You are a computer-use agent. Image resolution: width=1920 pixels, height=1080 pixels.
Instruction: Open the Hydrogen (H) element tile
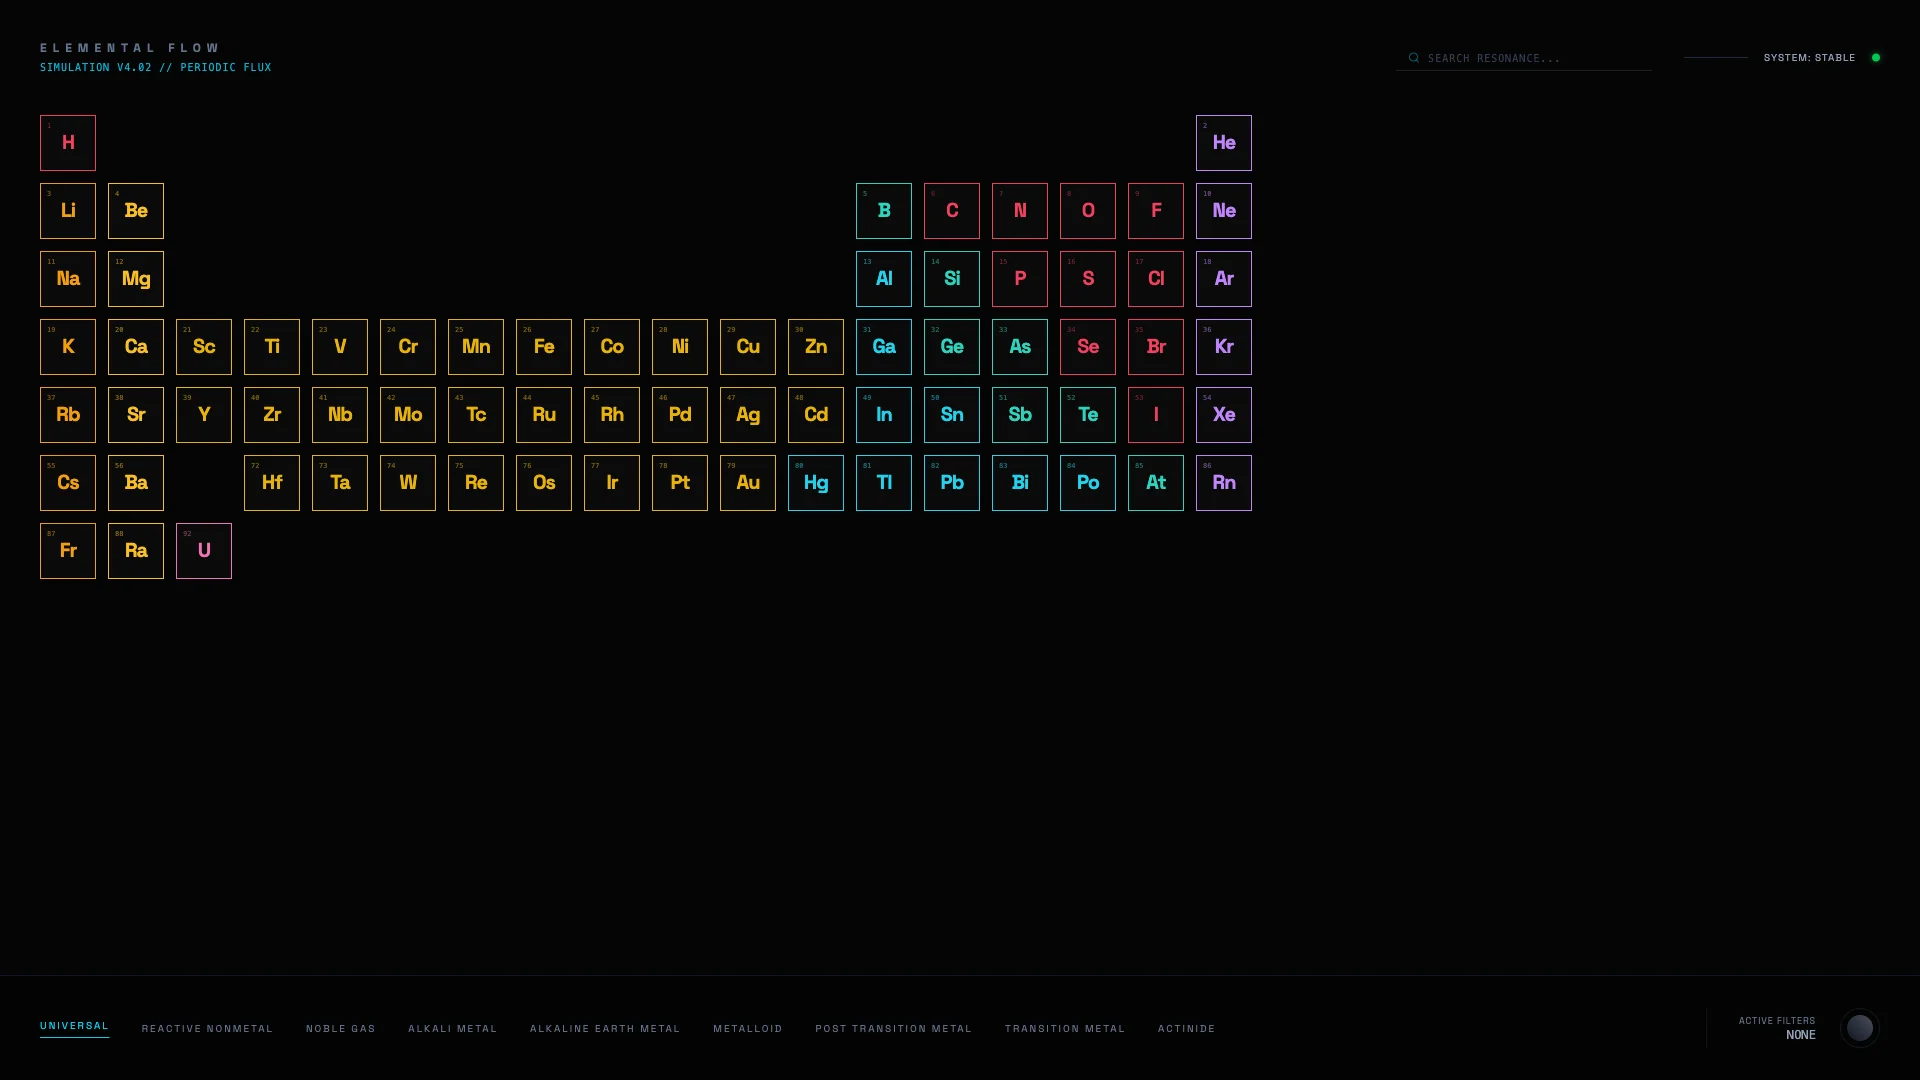coord(68,143)
